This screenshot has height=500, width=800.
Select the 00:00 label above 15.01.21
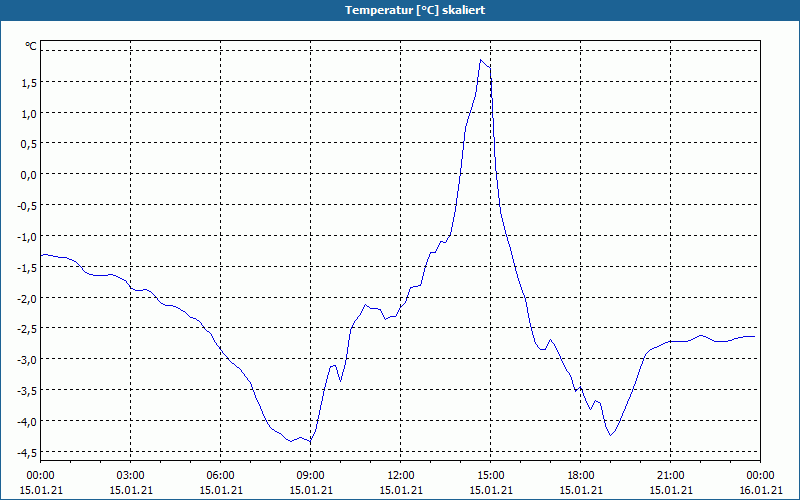coord(40,476)
